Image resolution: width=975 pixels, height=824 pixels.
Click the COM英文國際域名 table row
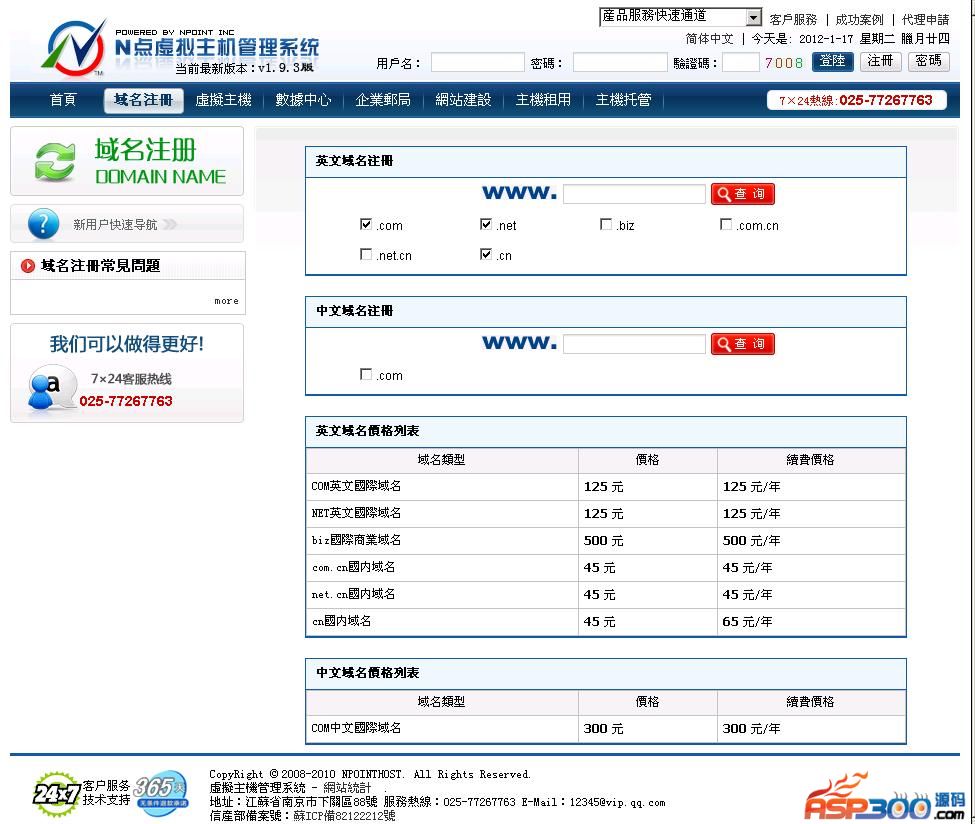(606, 487)
